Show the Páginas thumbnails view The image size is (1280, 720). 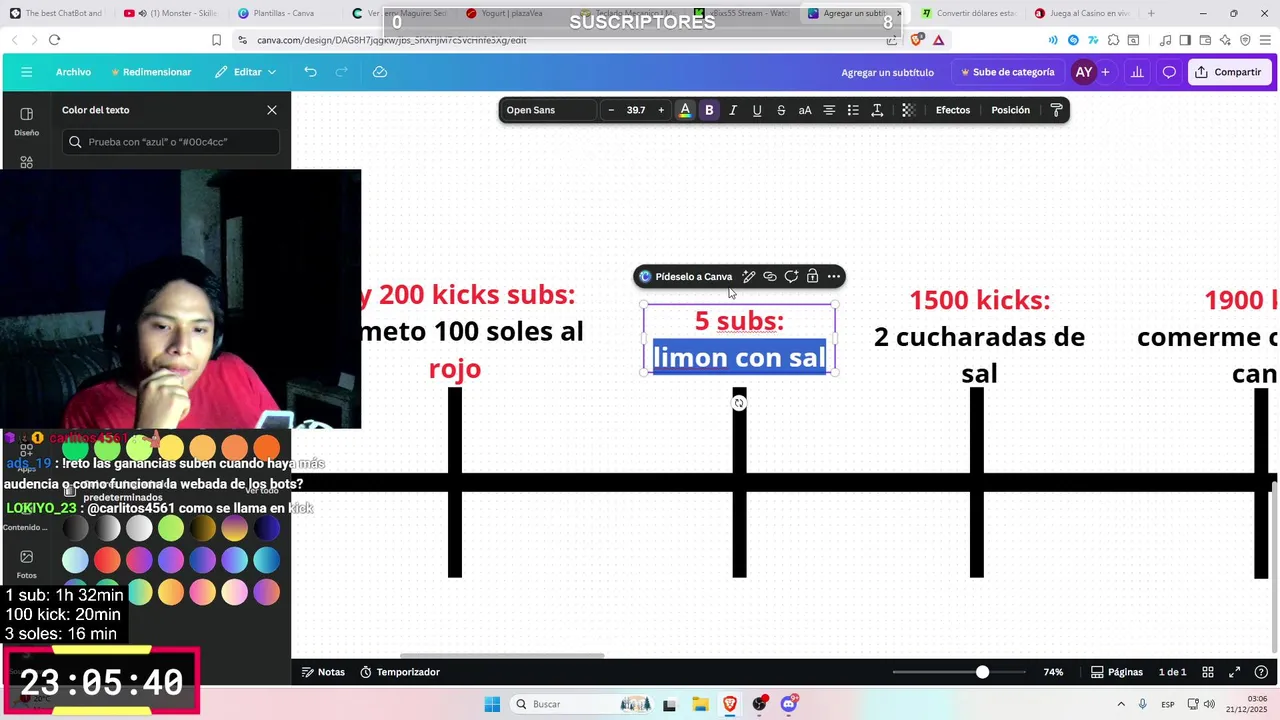[x=1116, y=672]
